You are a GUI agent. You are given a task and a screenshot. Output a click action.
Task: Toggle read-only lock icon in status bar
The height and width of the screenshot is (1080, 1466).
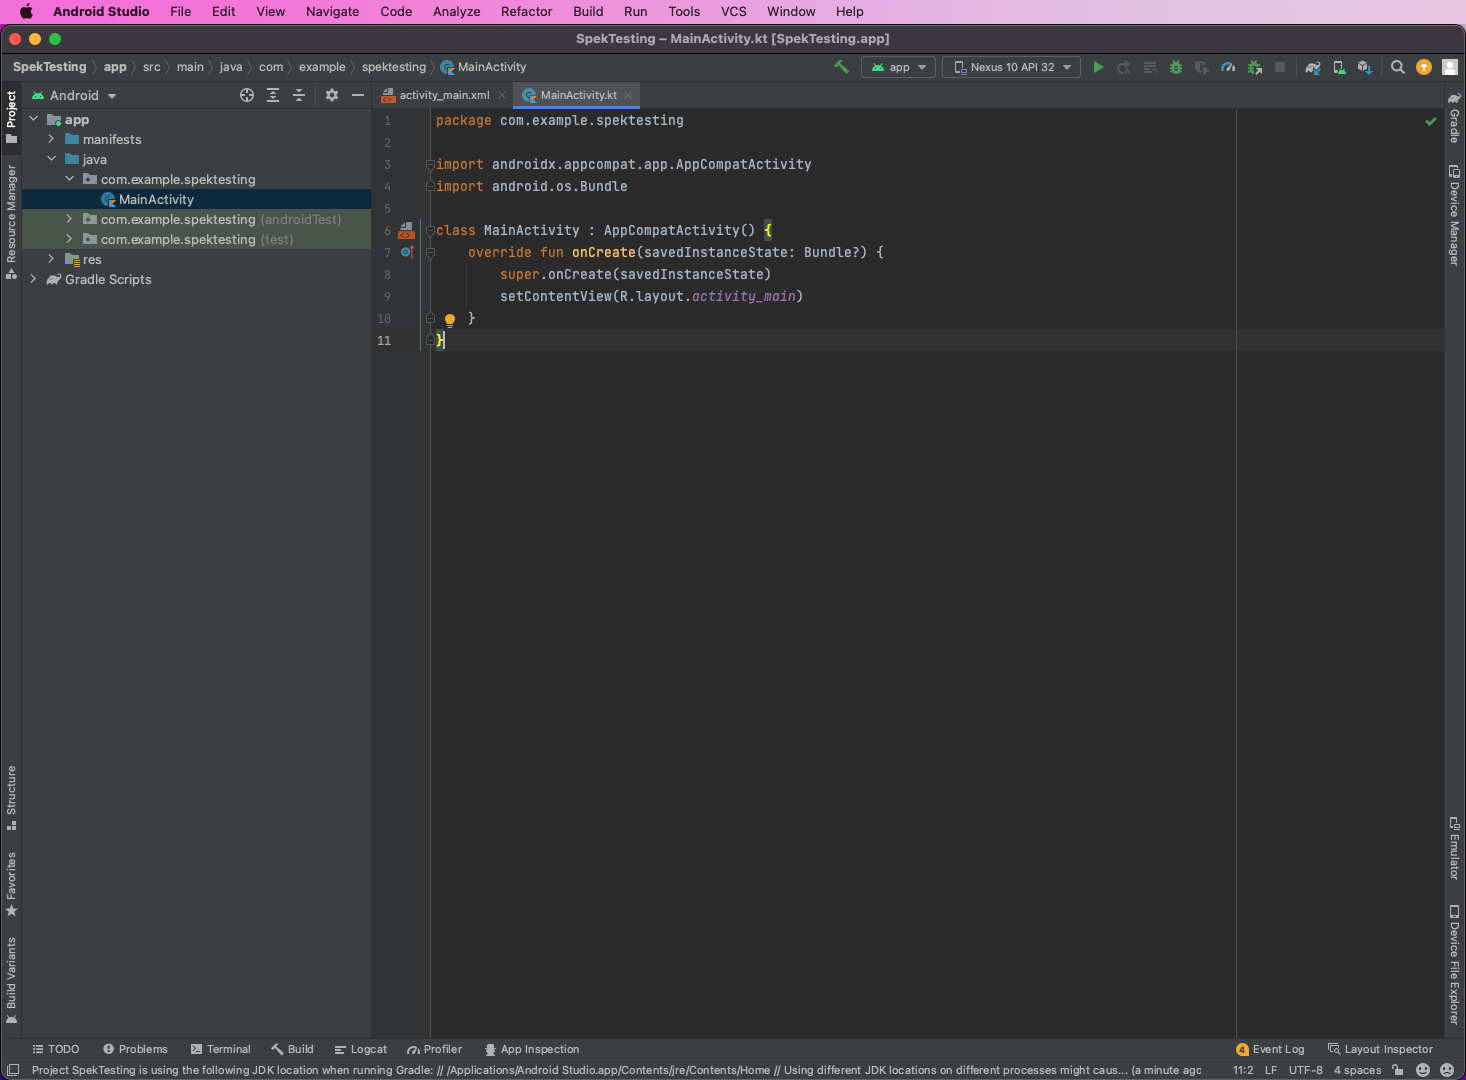(1398, 1070)
